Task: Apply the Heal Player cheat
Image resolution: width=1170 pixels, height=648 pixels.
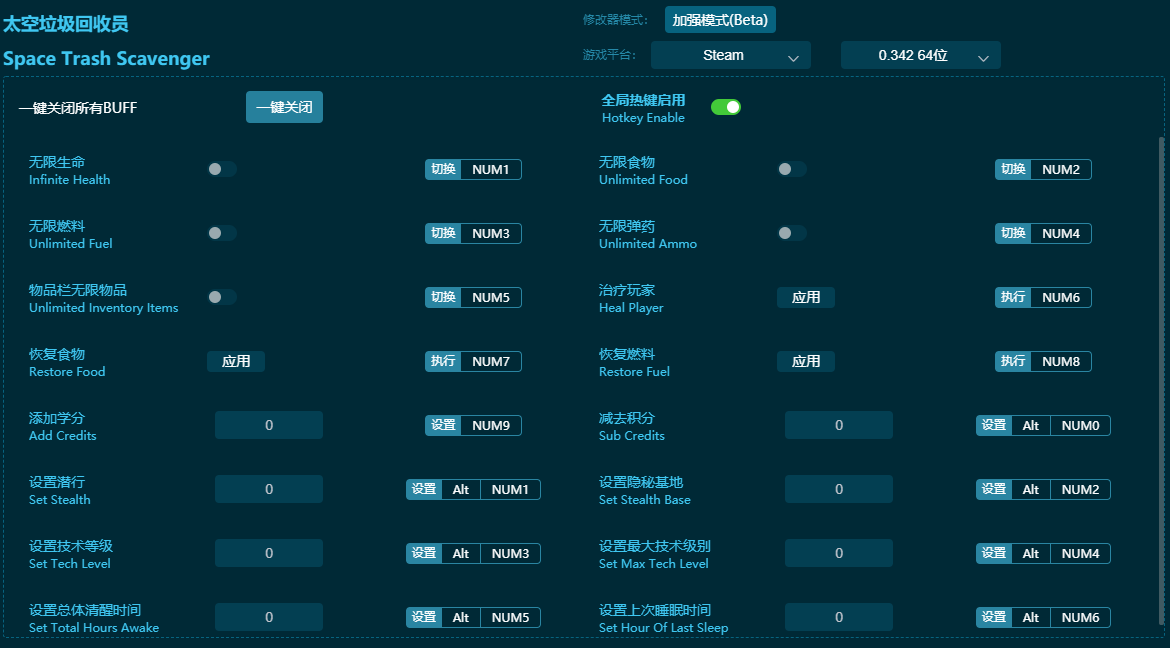Action: tap(805, 297)
